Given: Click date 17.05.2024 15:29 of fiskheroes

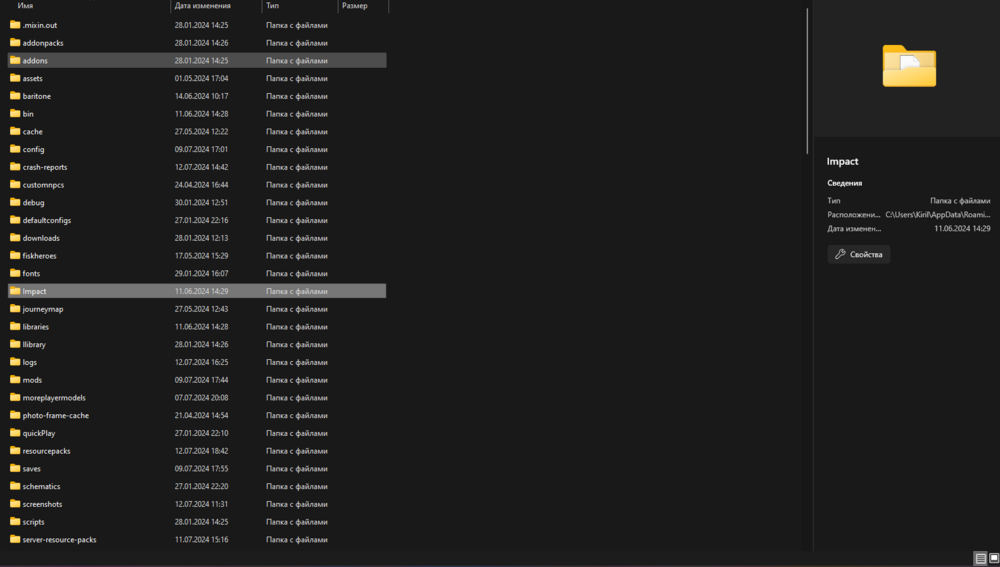Looking at the screenshot, I should [202, 255].
